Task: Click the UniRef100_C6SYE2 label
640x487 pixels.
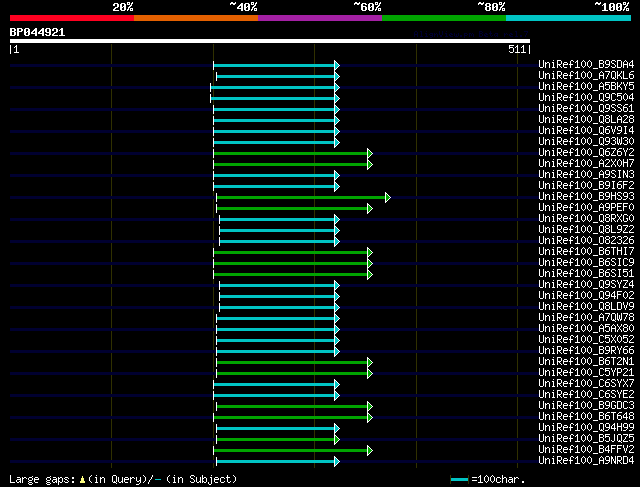Action: click(586, 395)
